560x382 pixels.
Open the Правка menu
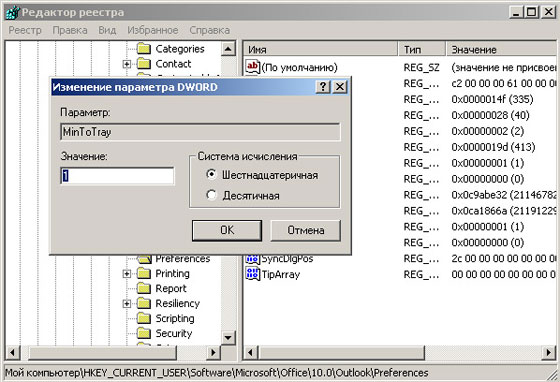click(70, 30)
